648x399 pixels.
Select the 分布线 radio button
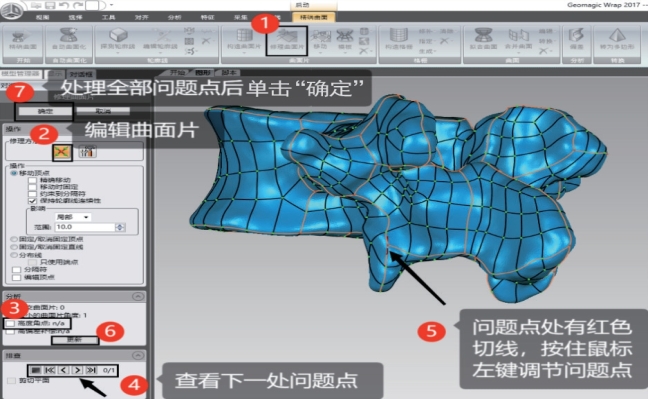click(x=14, y=255)
